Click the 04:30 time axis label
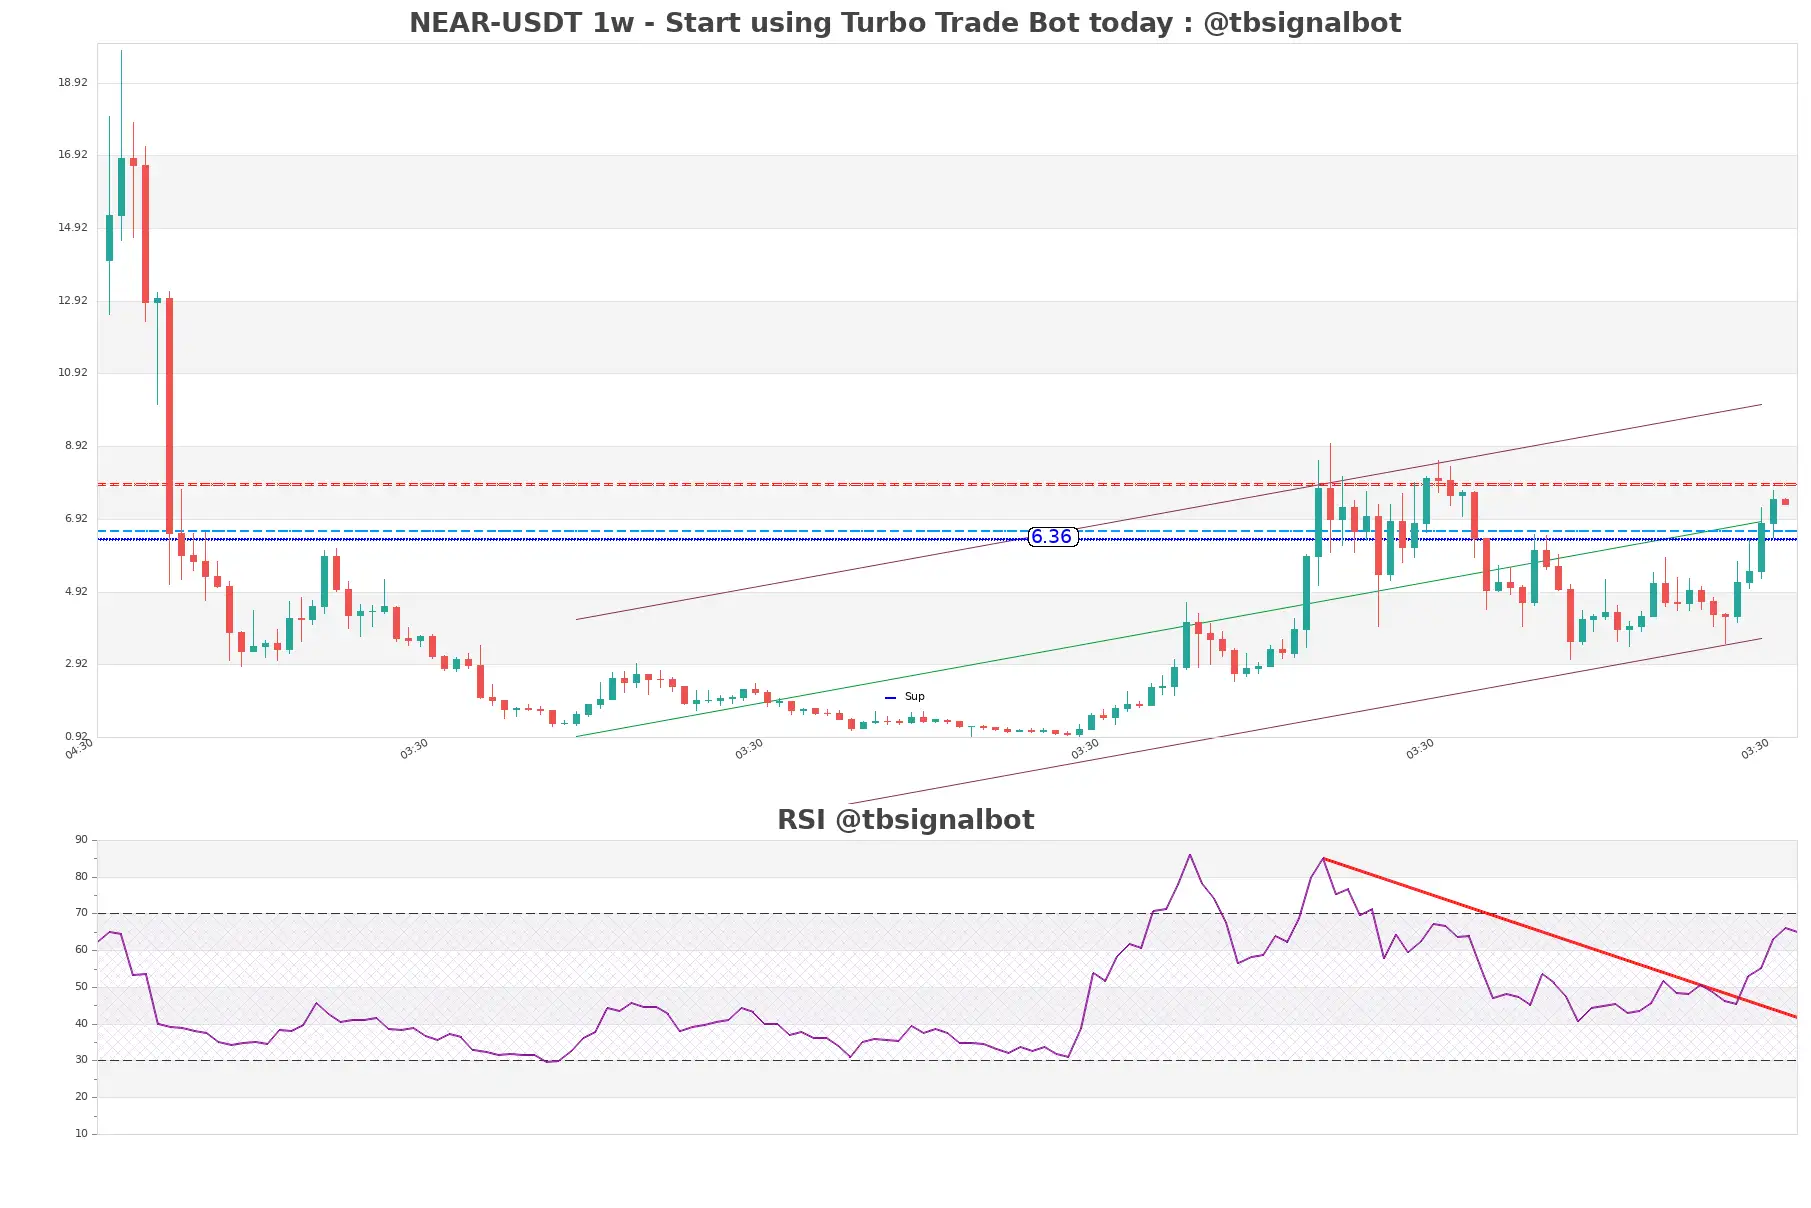Image resolution: width=1811 pixels, height=1208 pixels. tap(79, 749)
